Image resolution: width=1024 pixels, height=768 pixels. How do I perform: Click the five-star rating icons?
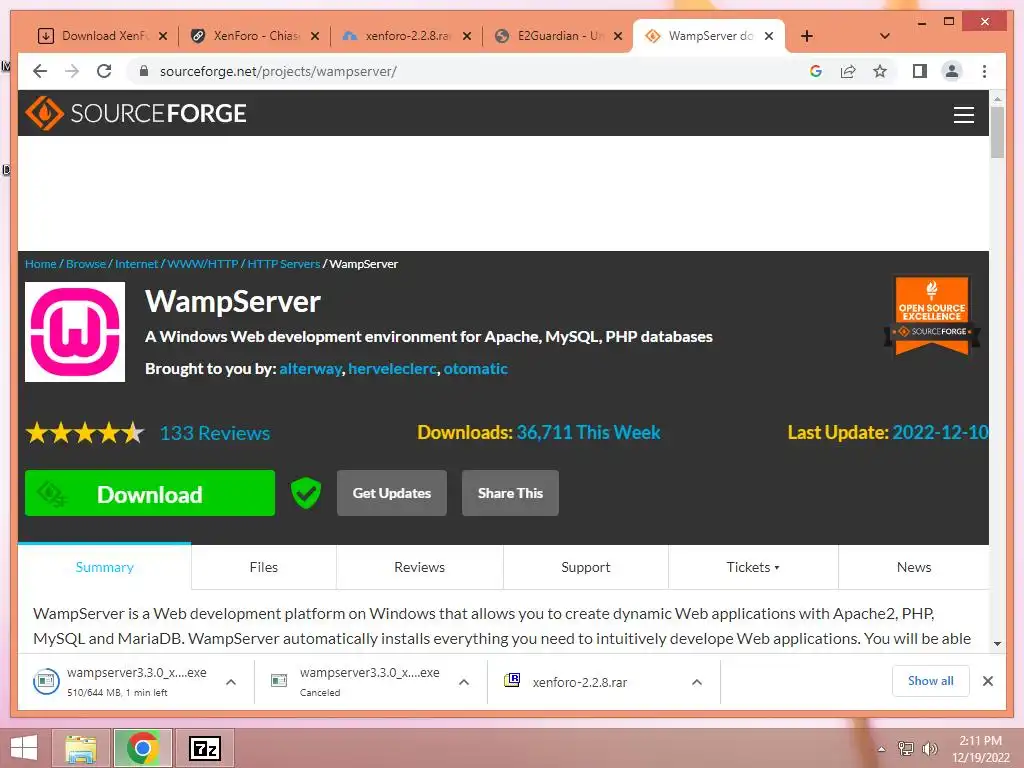pos(85,432)
